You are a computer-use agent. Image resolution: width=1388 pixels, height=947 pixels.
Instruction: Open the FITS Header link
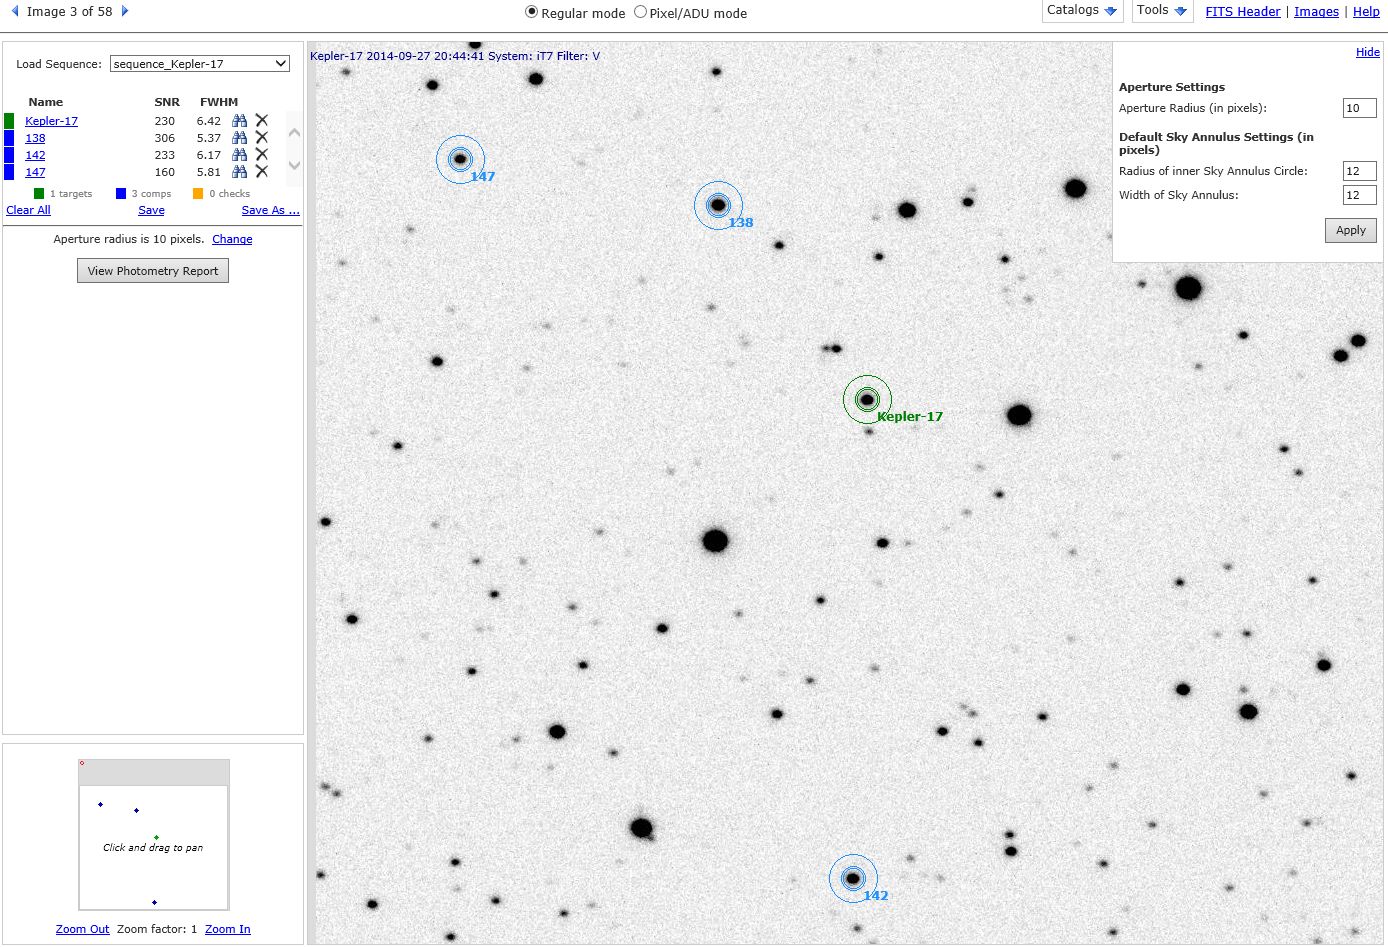[x=1242, y=12]
